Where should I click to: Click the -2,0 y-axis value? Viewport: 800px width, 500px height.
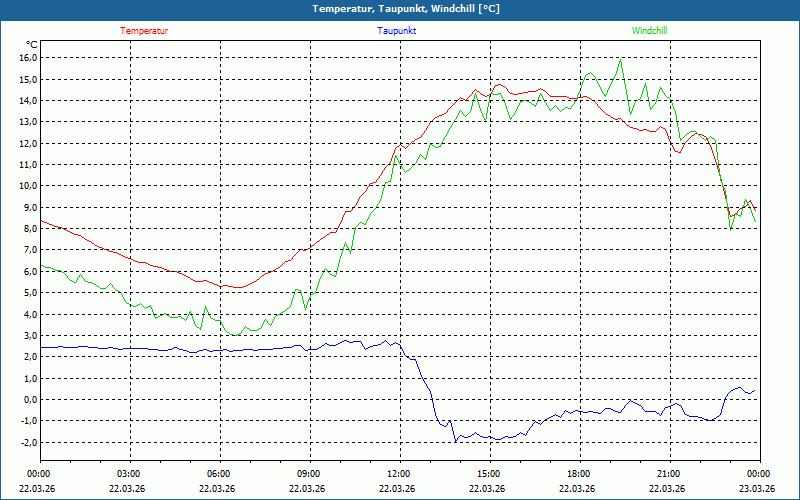(30, 442)
